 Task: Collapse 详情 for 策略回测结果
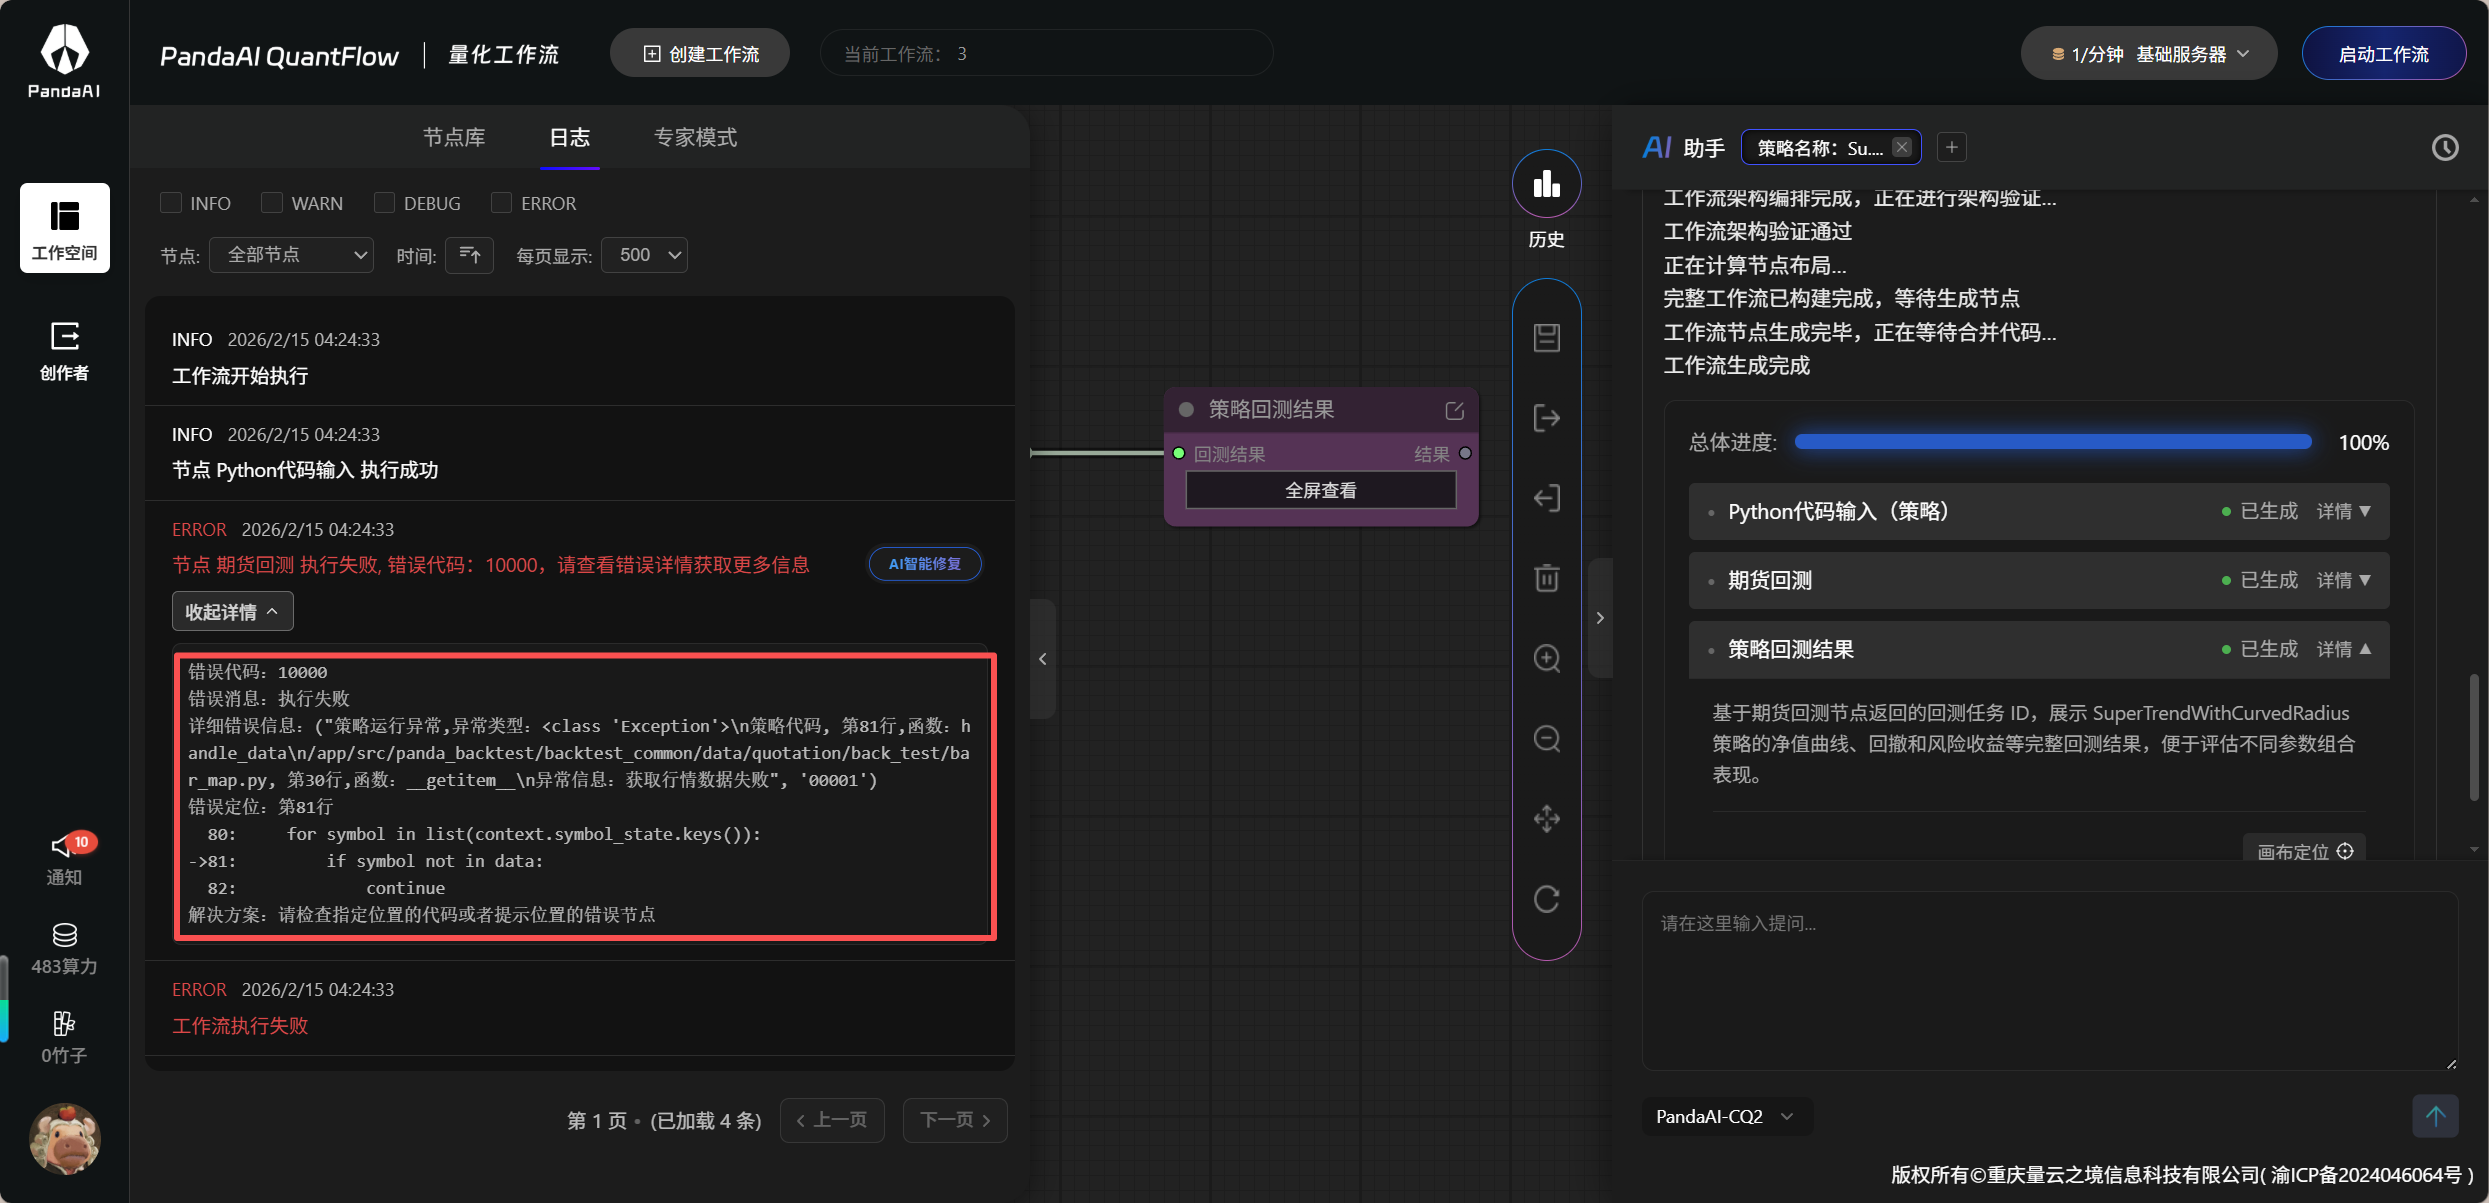pyautogui.click(x=2343, y=649)
